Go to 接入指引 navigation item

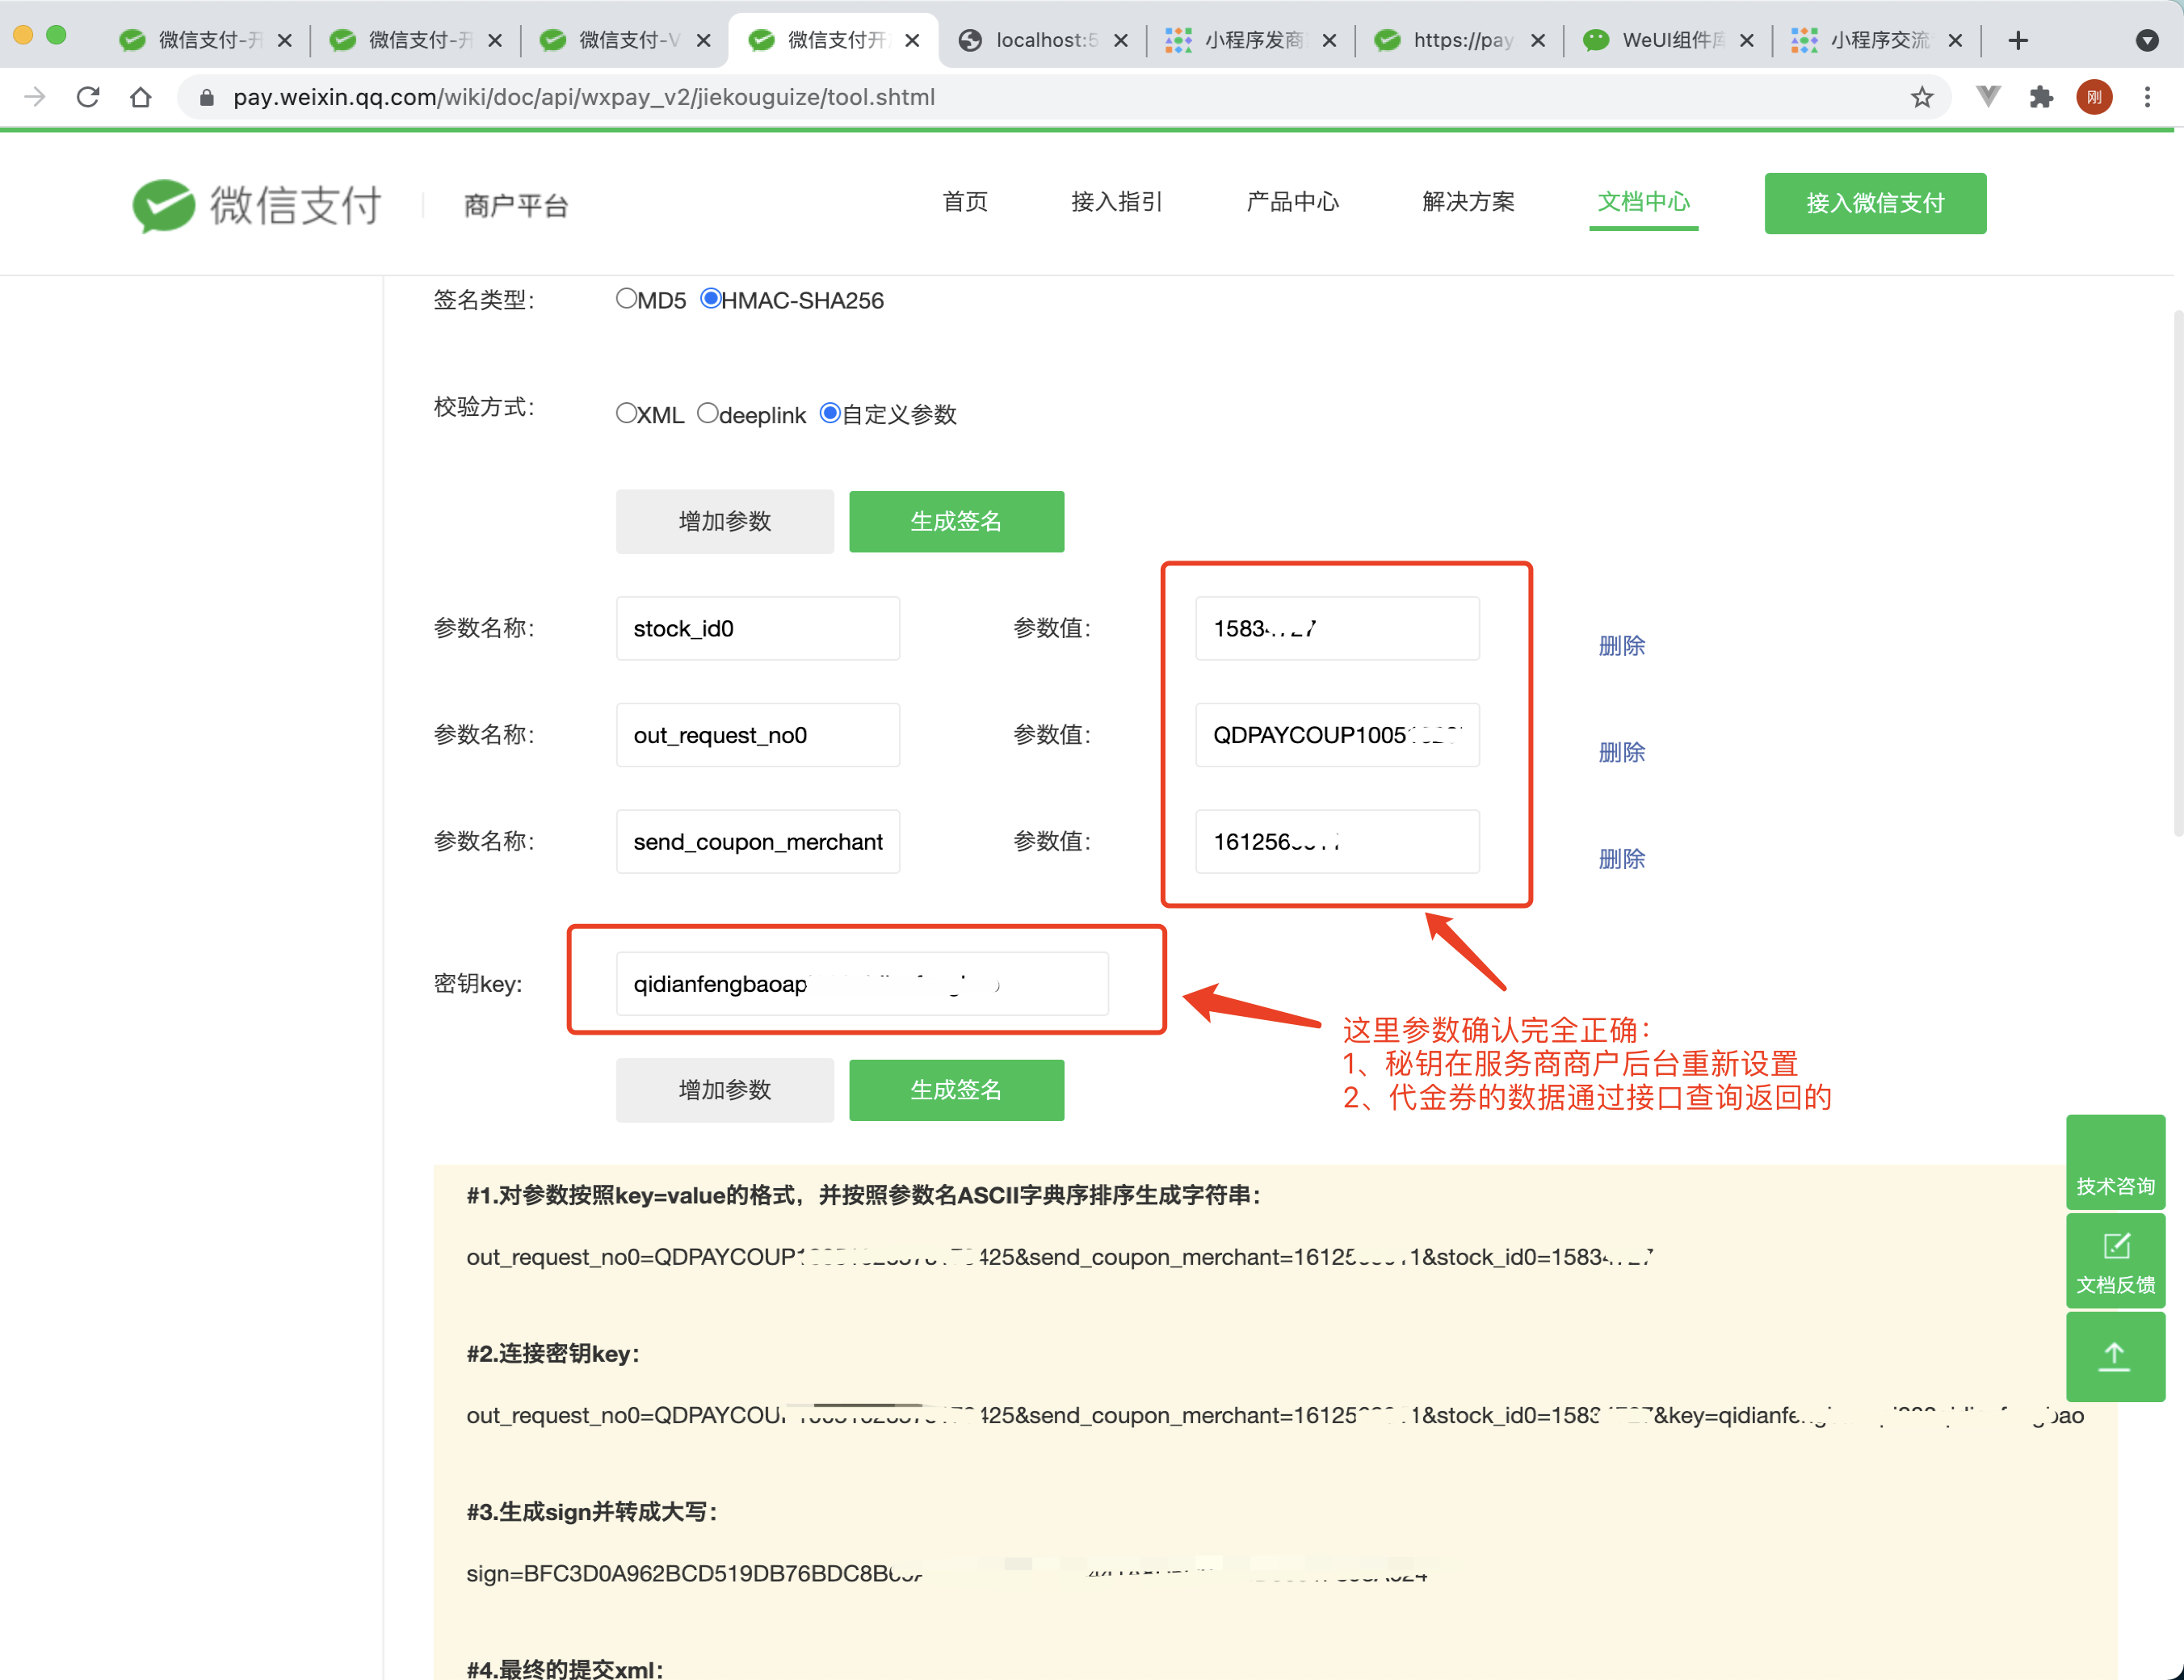click(1116, 202)
